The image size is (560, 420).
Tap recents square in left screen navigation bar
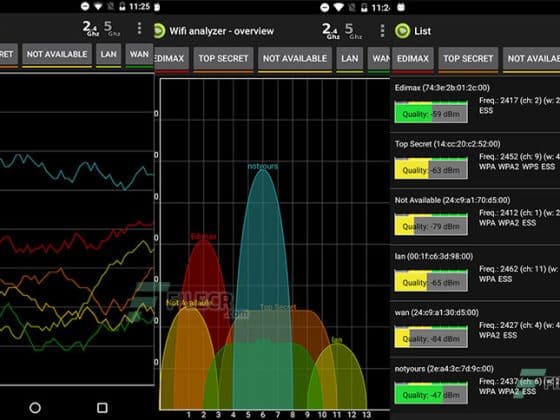tap(102, 408)
